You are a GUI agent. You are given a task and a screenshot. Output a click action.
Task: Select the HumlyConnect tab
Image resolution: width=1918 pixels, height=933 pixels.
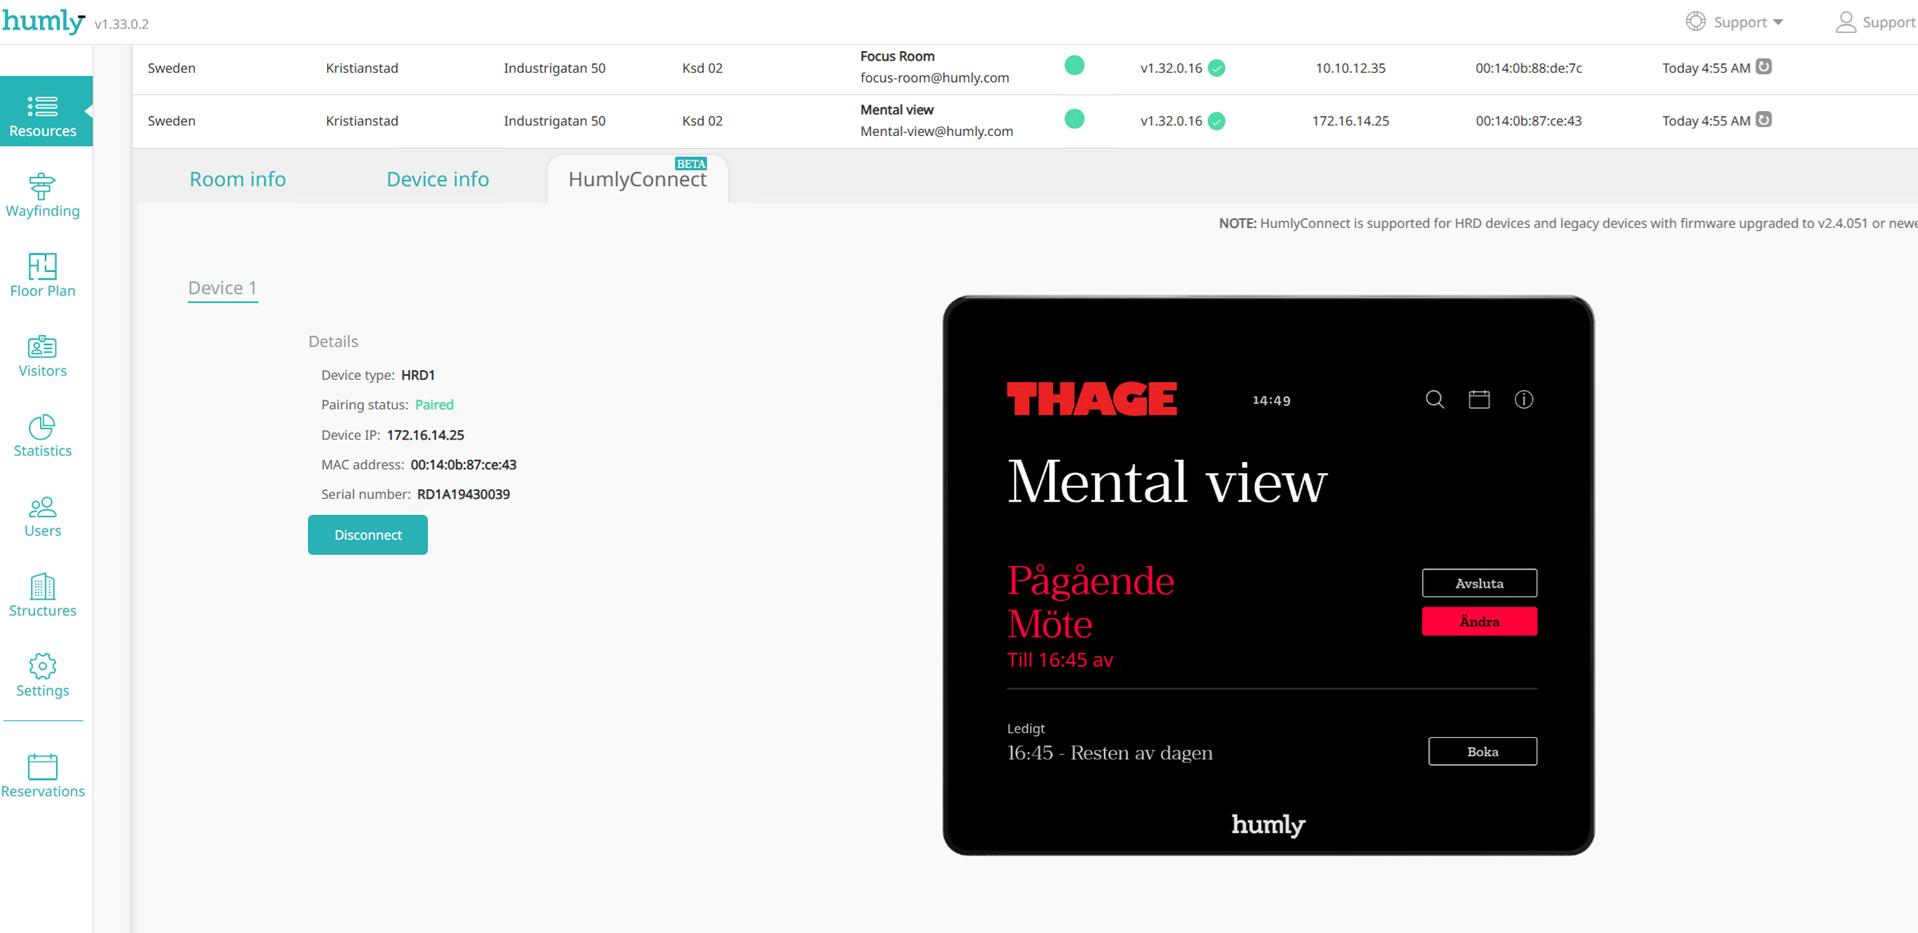coord(638,179)
